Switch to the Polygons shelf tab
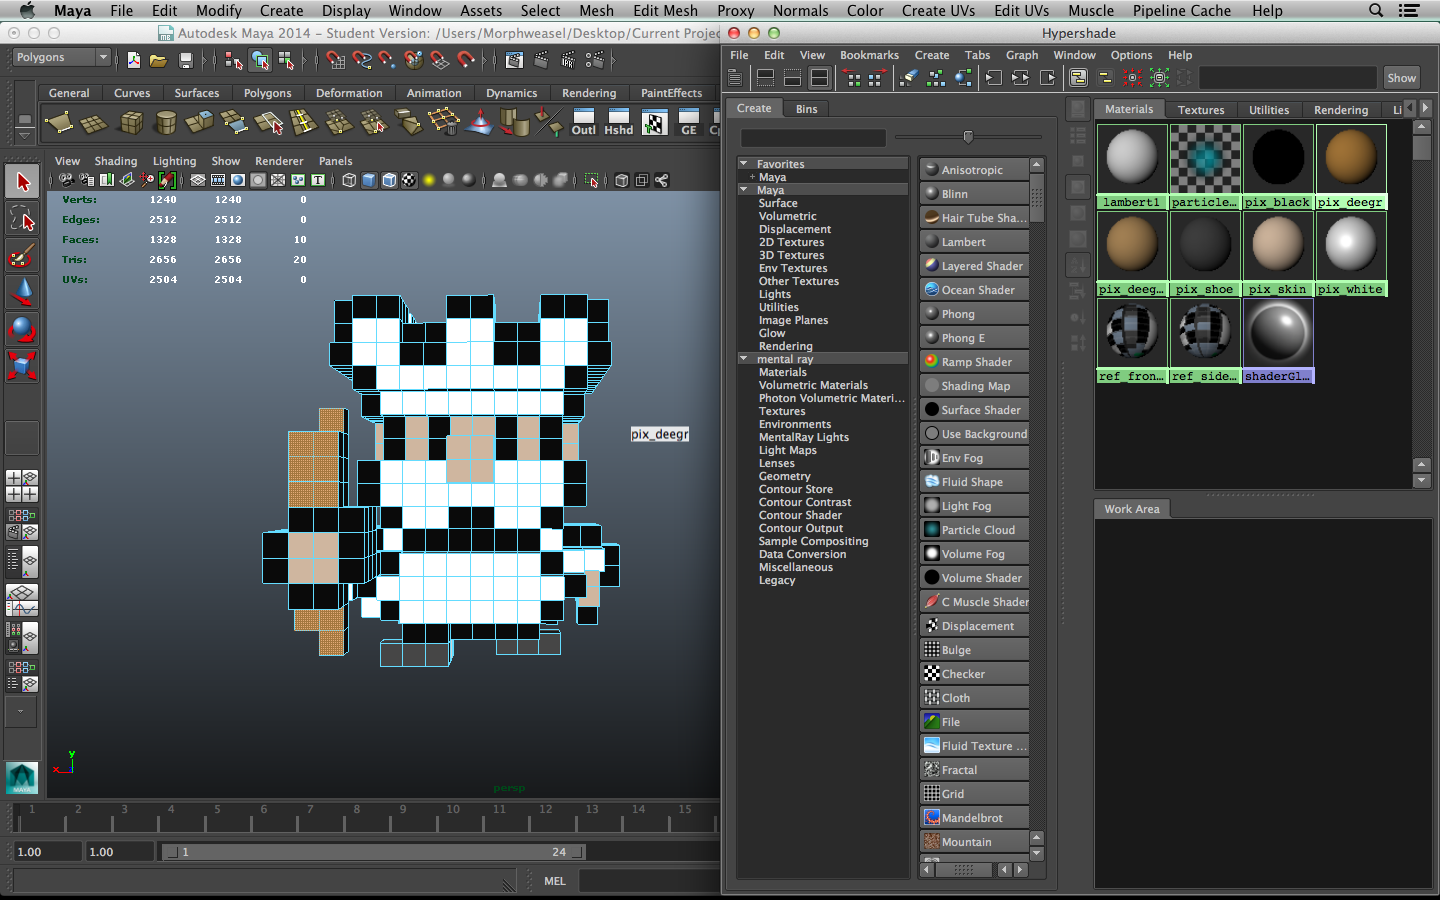The width and height of the screenshot is (1440, 900). coord(267,93)
